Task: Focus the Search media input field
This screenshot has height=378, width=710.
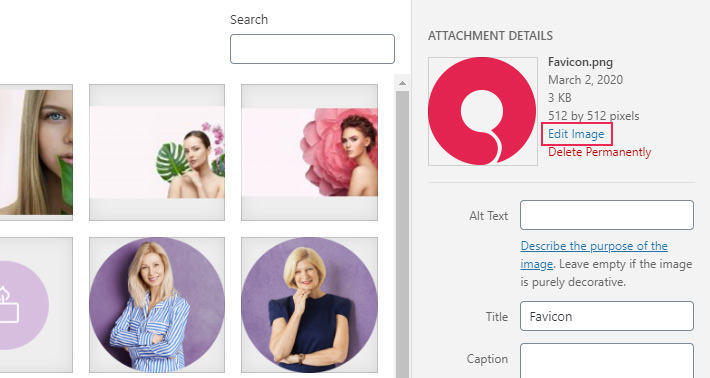Action: click(x=312, y=49)
